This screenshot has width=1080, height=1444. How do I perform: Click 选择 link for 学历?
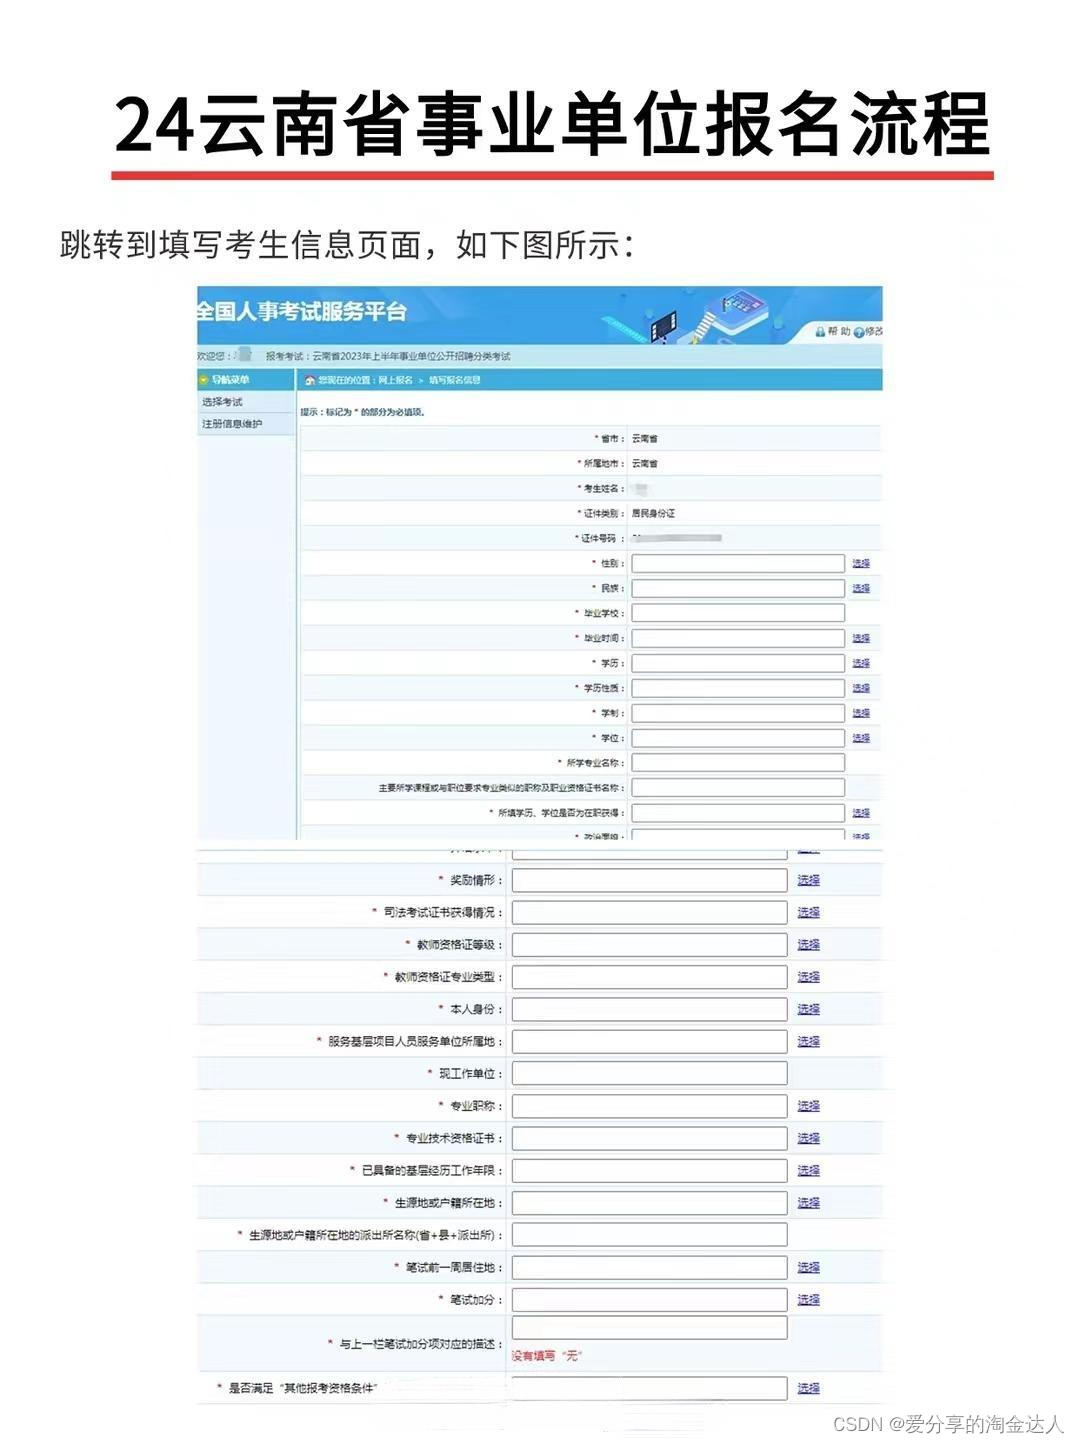click(x=861, y=663)
